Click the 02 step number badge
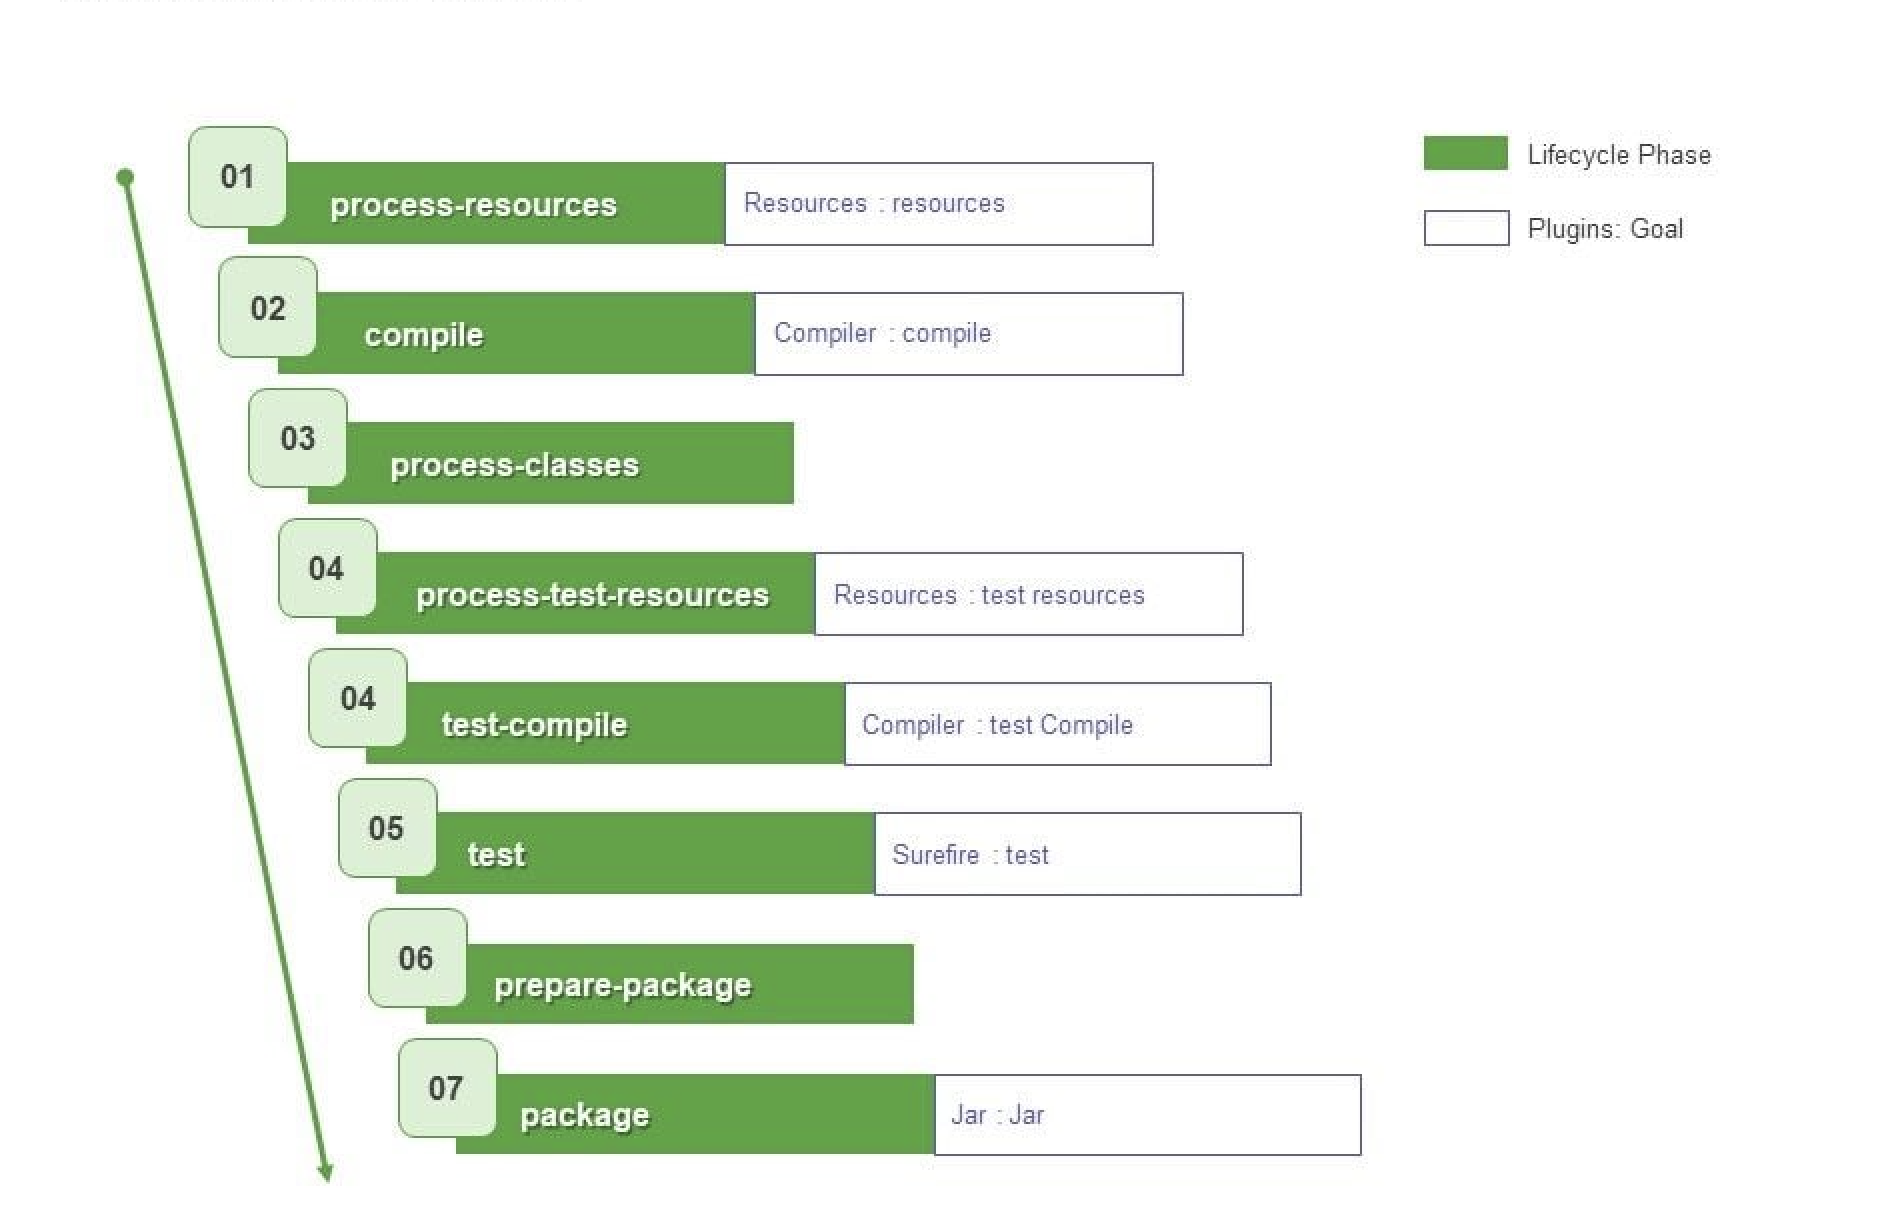Screen dimensions: 1880x1210 [268, 307]
